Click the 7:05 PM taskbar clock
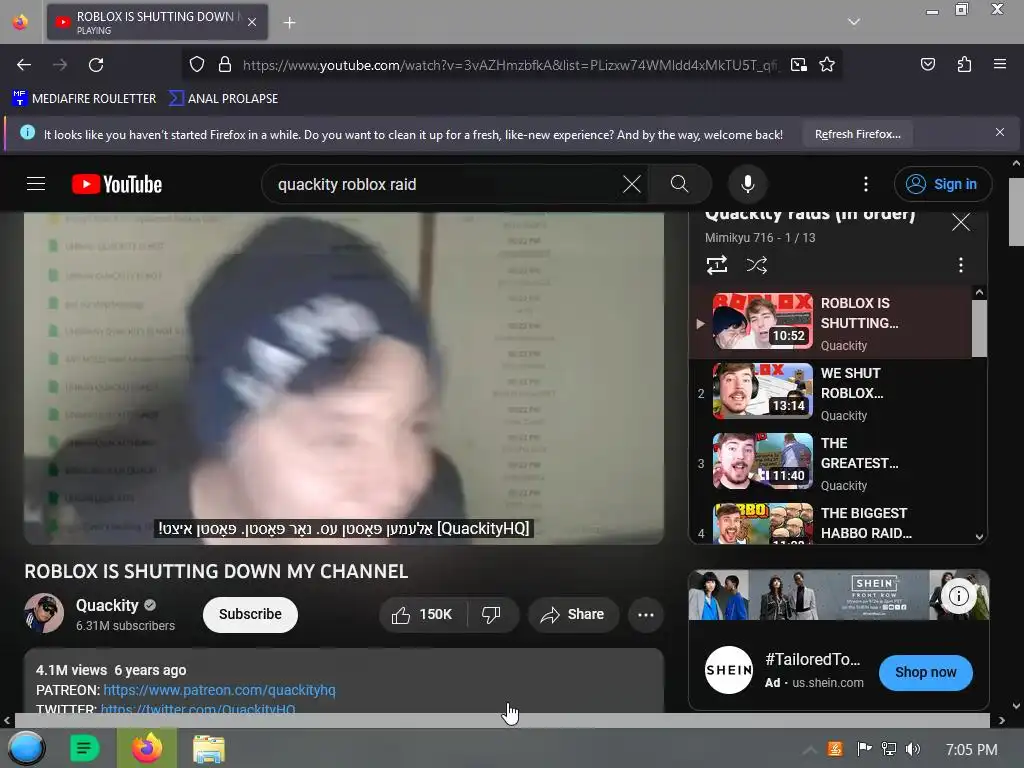1024x768 pixels. click(x=971, y=749)
